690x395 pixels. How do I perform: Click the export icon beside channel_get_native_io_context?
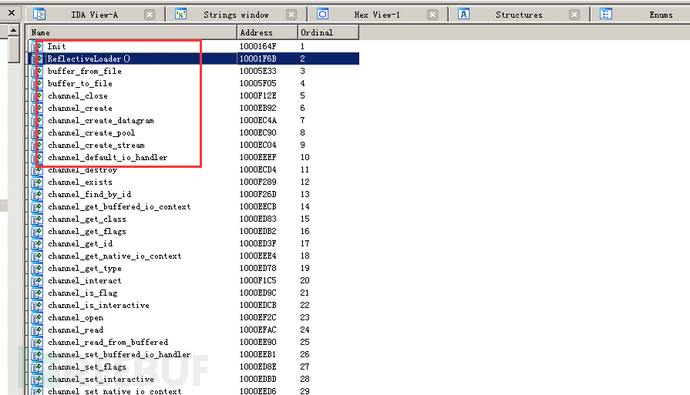[37, 256]
